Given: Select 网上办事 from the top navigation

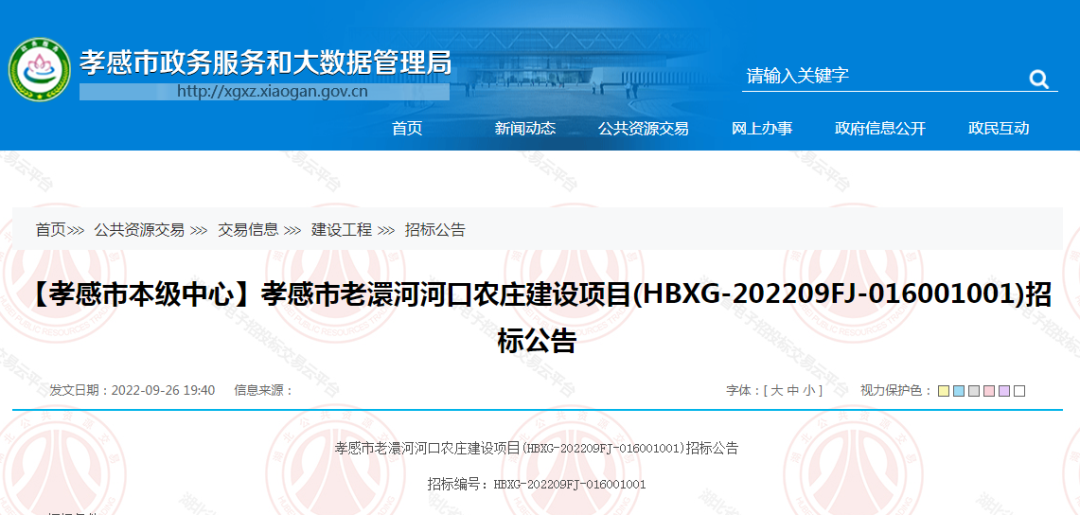Looking at the screenshot, I should (762, 128).
